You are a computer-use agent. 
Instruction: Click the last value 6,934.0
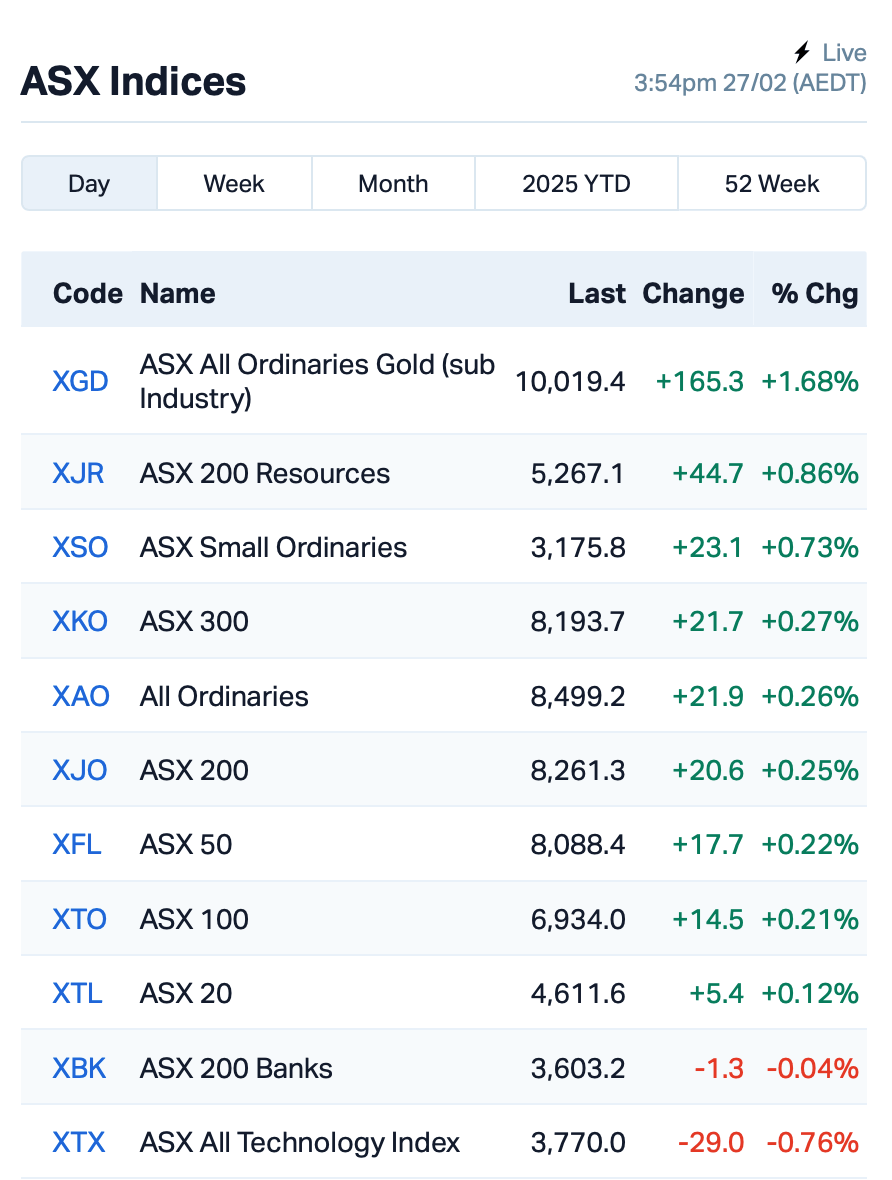pos(578,919)
